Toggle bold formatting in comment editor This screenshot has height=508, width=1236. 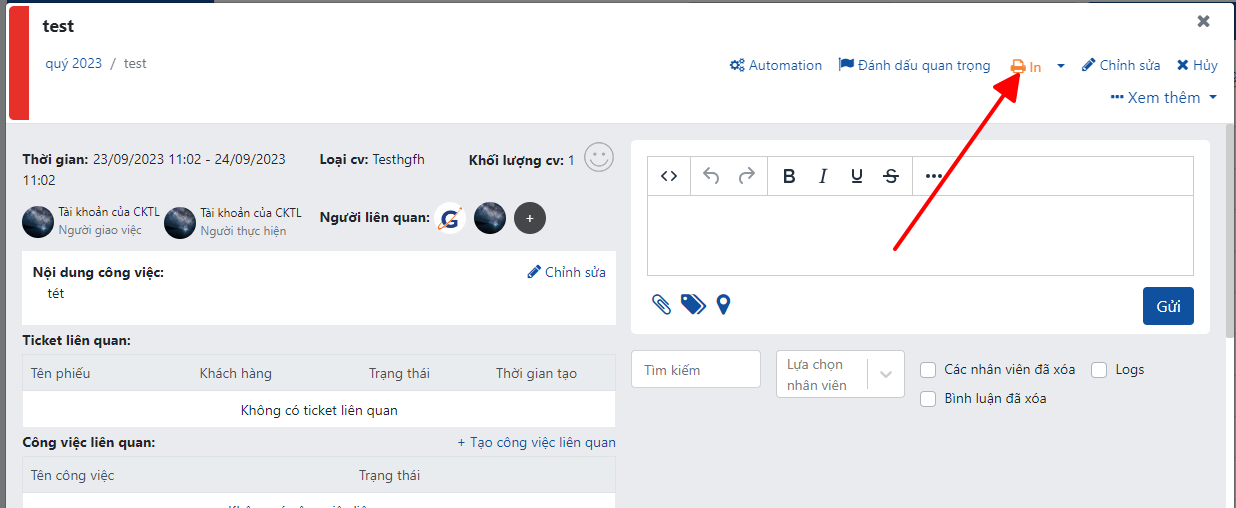tap(789, 176)
